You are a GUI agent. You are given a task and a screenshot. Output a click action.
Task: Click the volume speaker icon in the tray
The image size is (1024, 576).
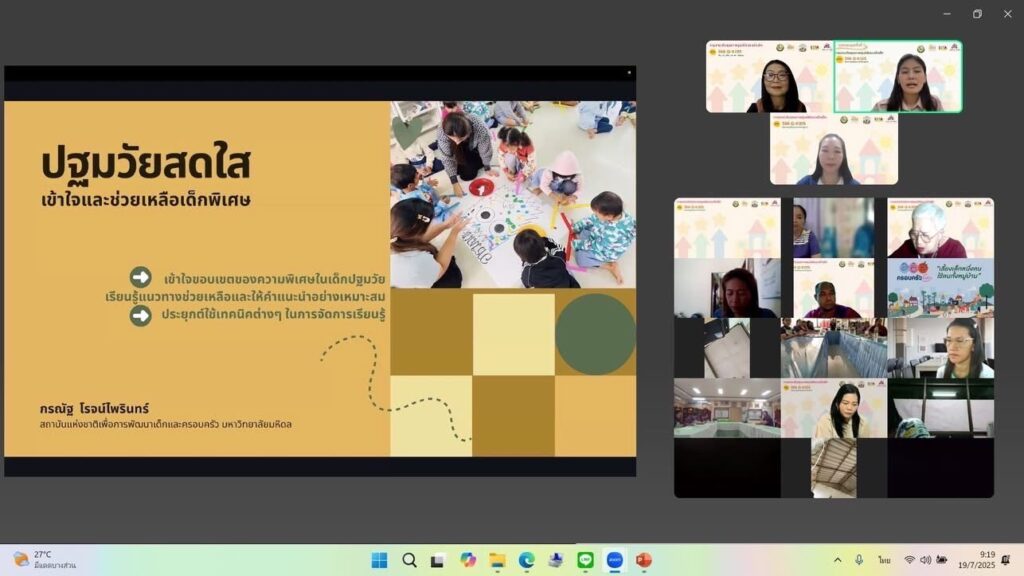point(925,560)
